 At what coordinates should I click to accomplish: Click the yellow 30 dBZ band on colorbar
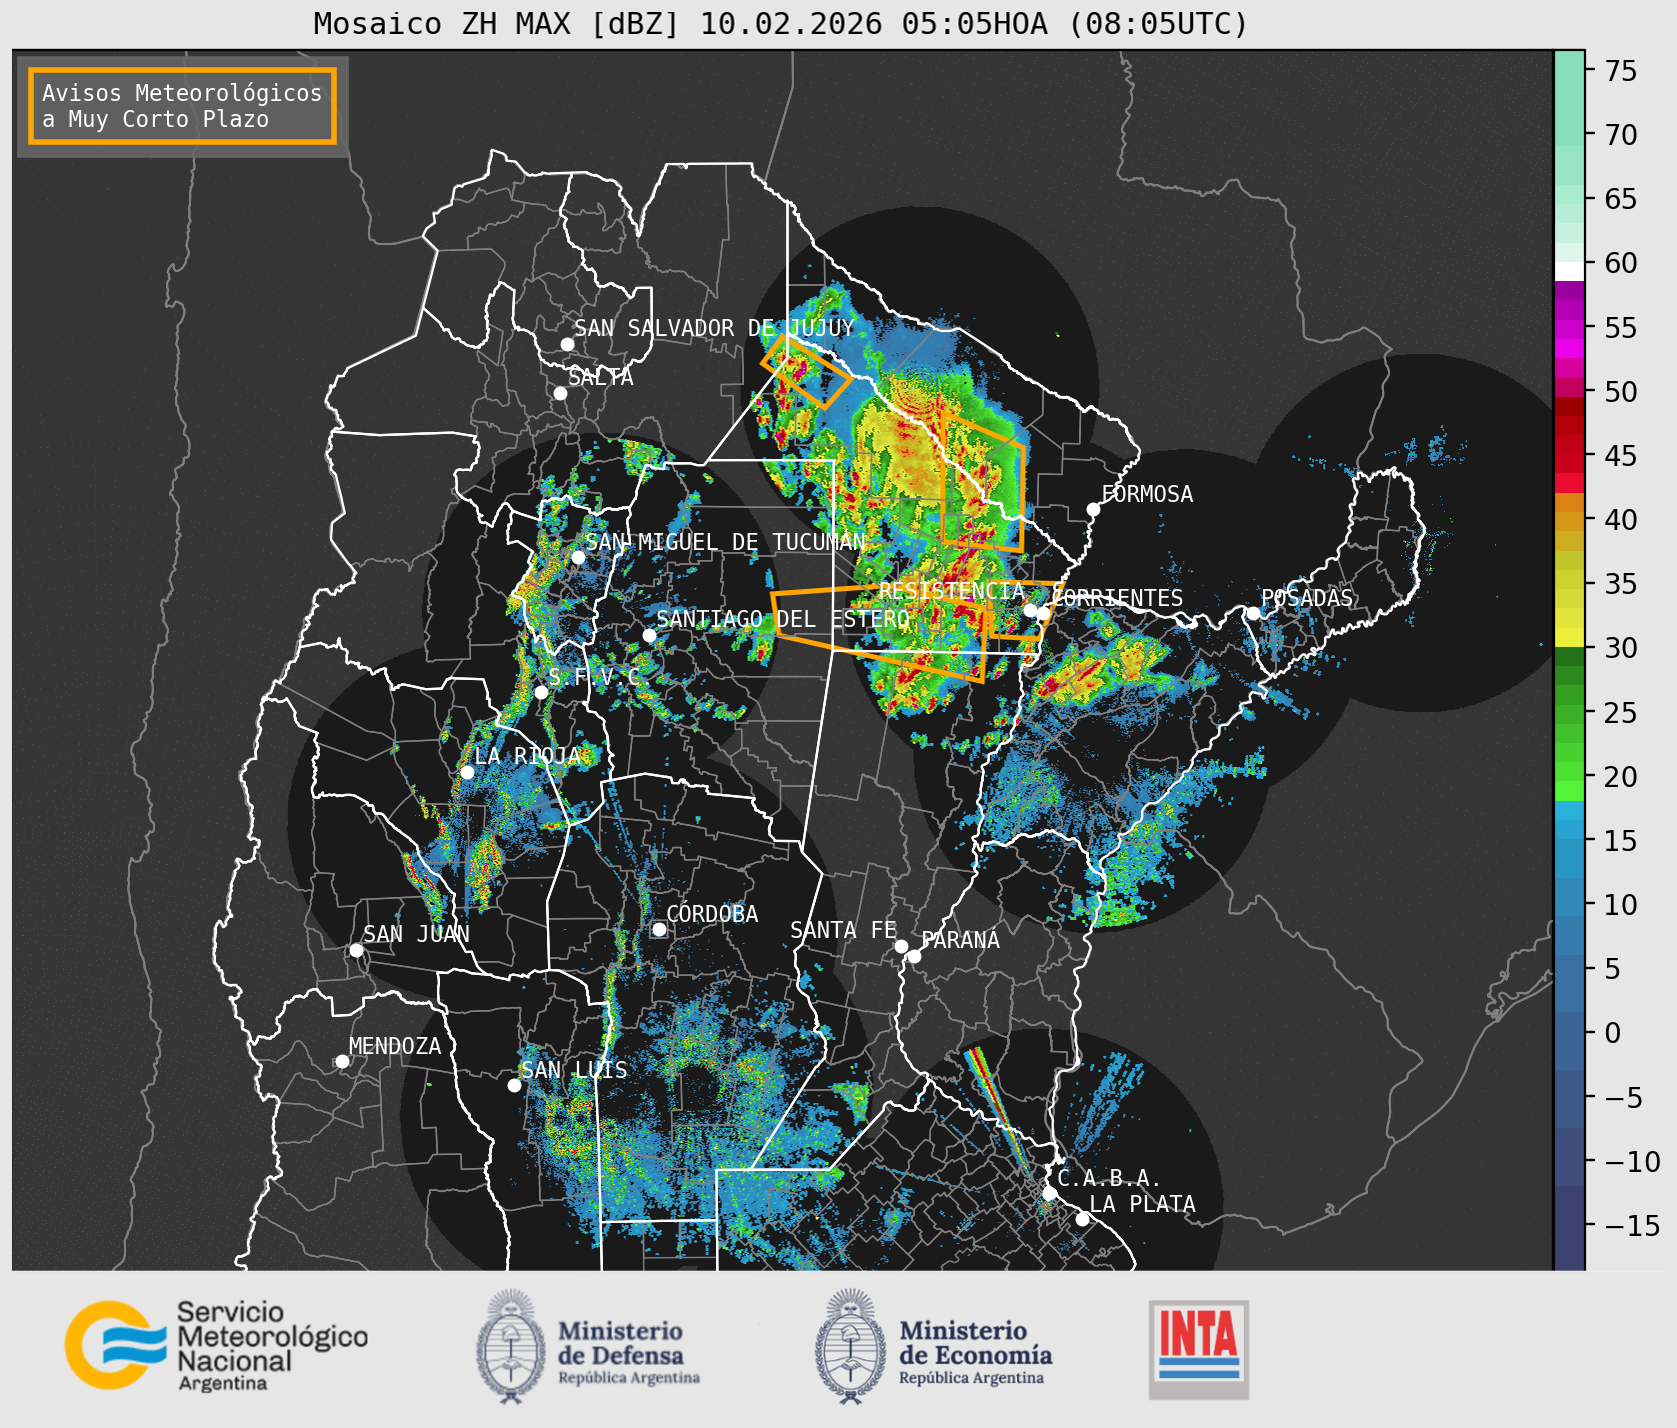click(x=1569, y=637)
